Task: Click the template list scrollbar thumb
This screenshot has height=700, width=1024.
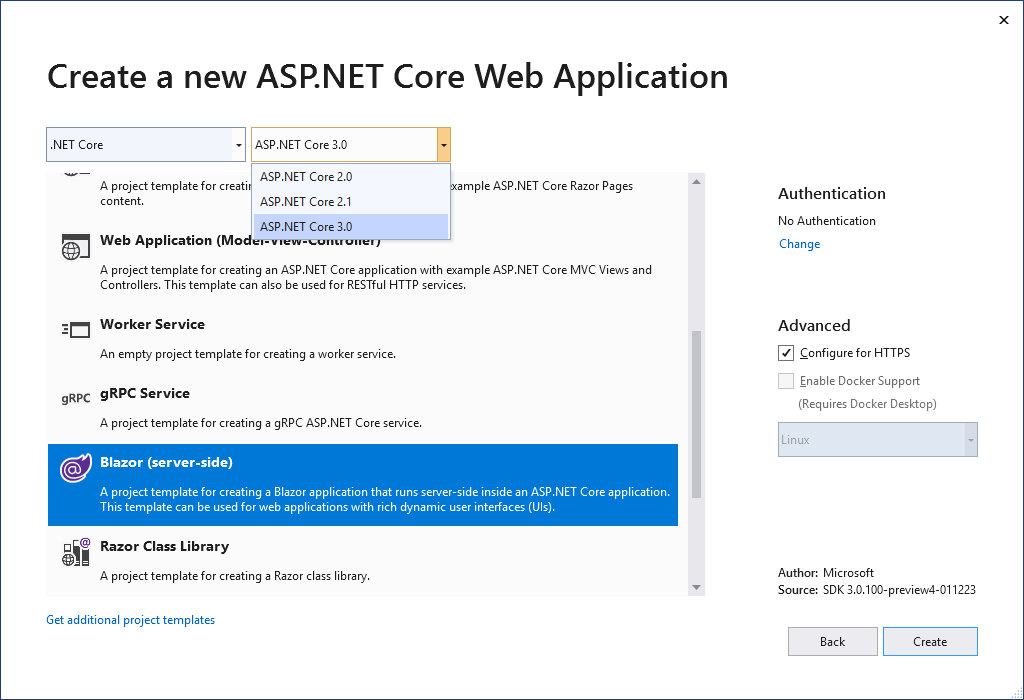Action: (696, 415)
